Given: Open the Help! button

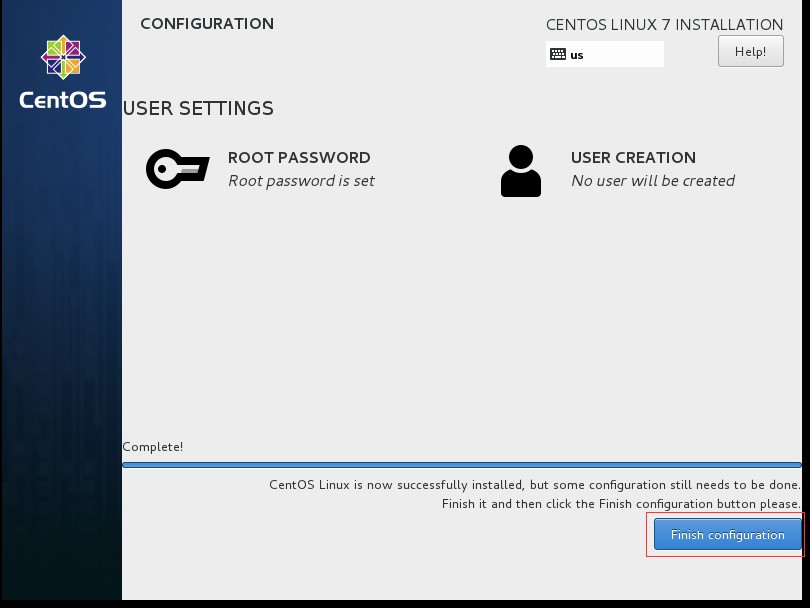Looking at the screenshot, I should pos(751,51).
